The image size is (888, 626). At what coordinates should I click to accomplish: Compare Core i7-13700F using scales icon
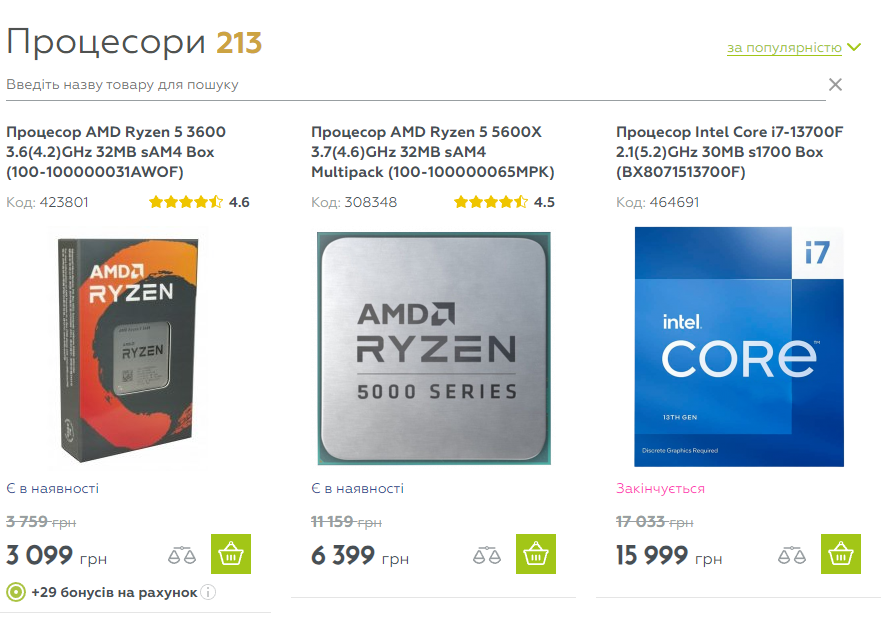792,556
